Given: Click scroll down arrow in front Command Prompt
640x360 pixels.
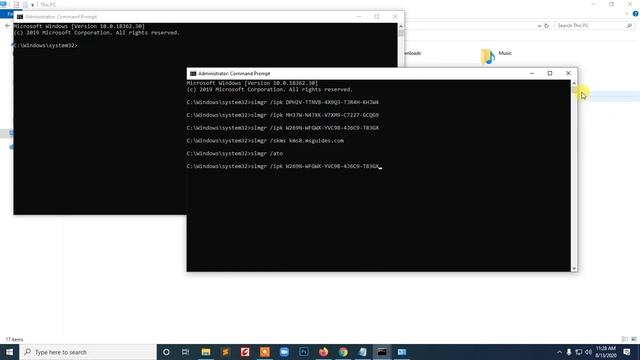Looking at the screenshot, I should (x=574, y=268).
